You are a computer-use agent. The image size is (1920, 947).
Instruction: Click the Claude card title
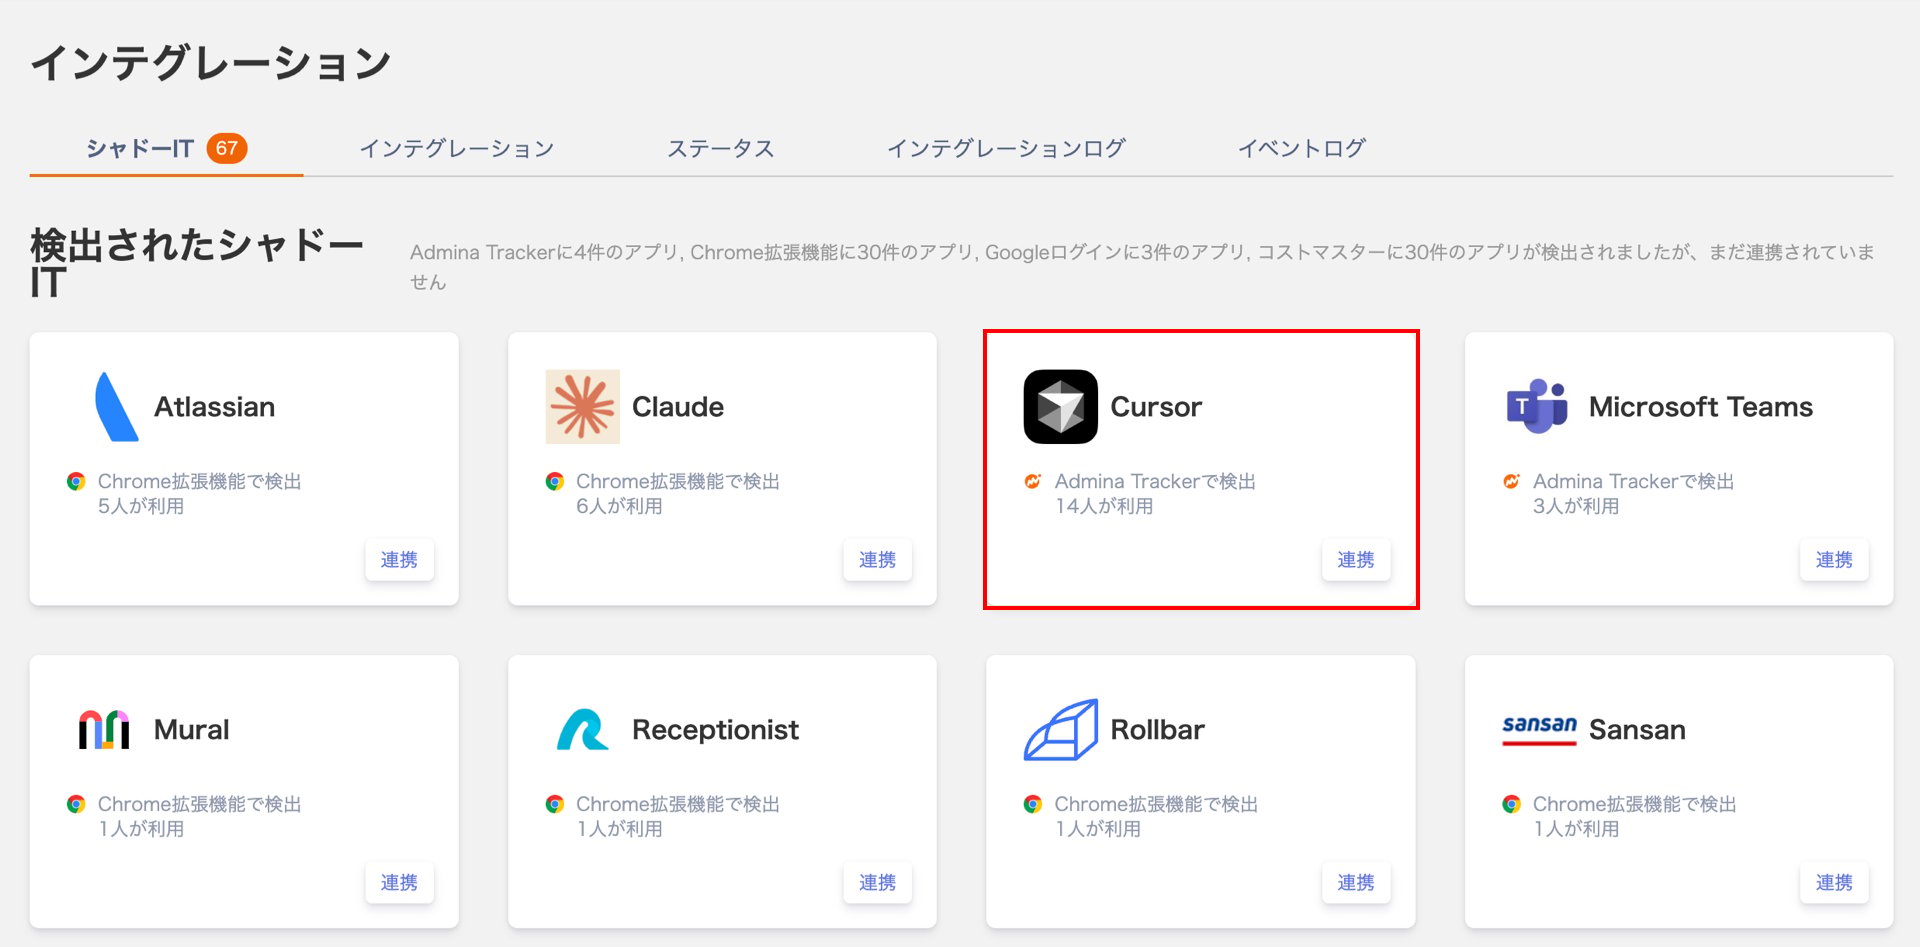[x=678, y=407]
